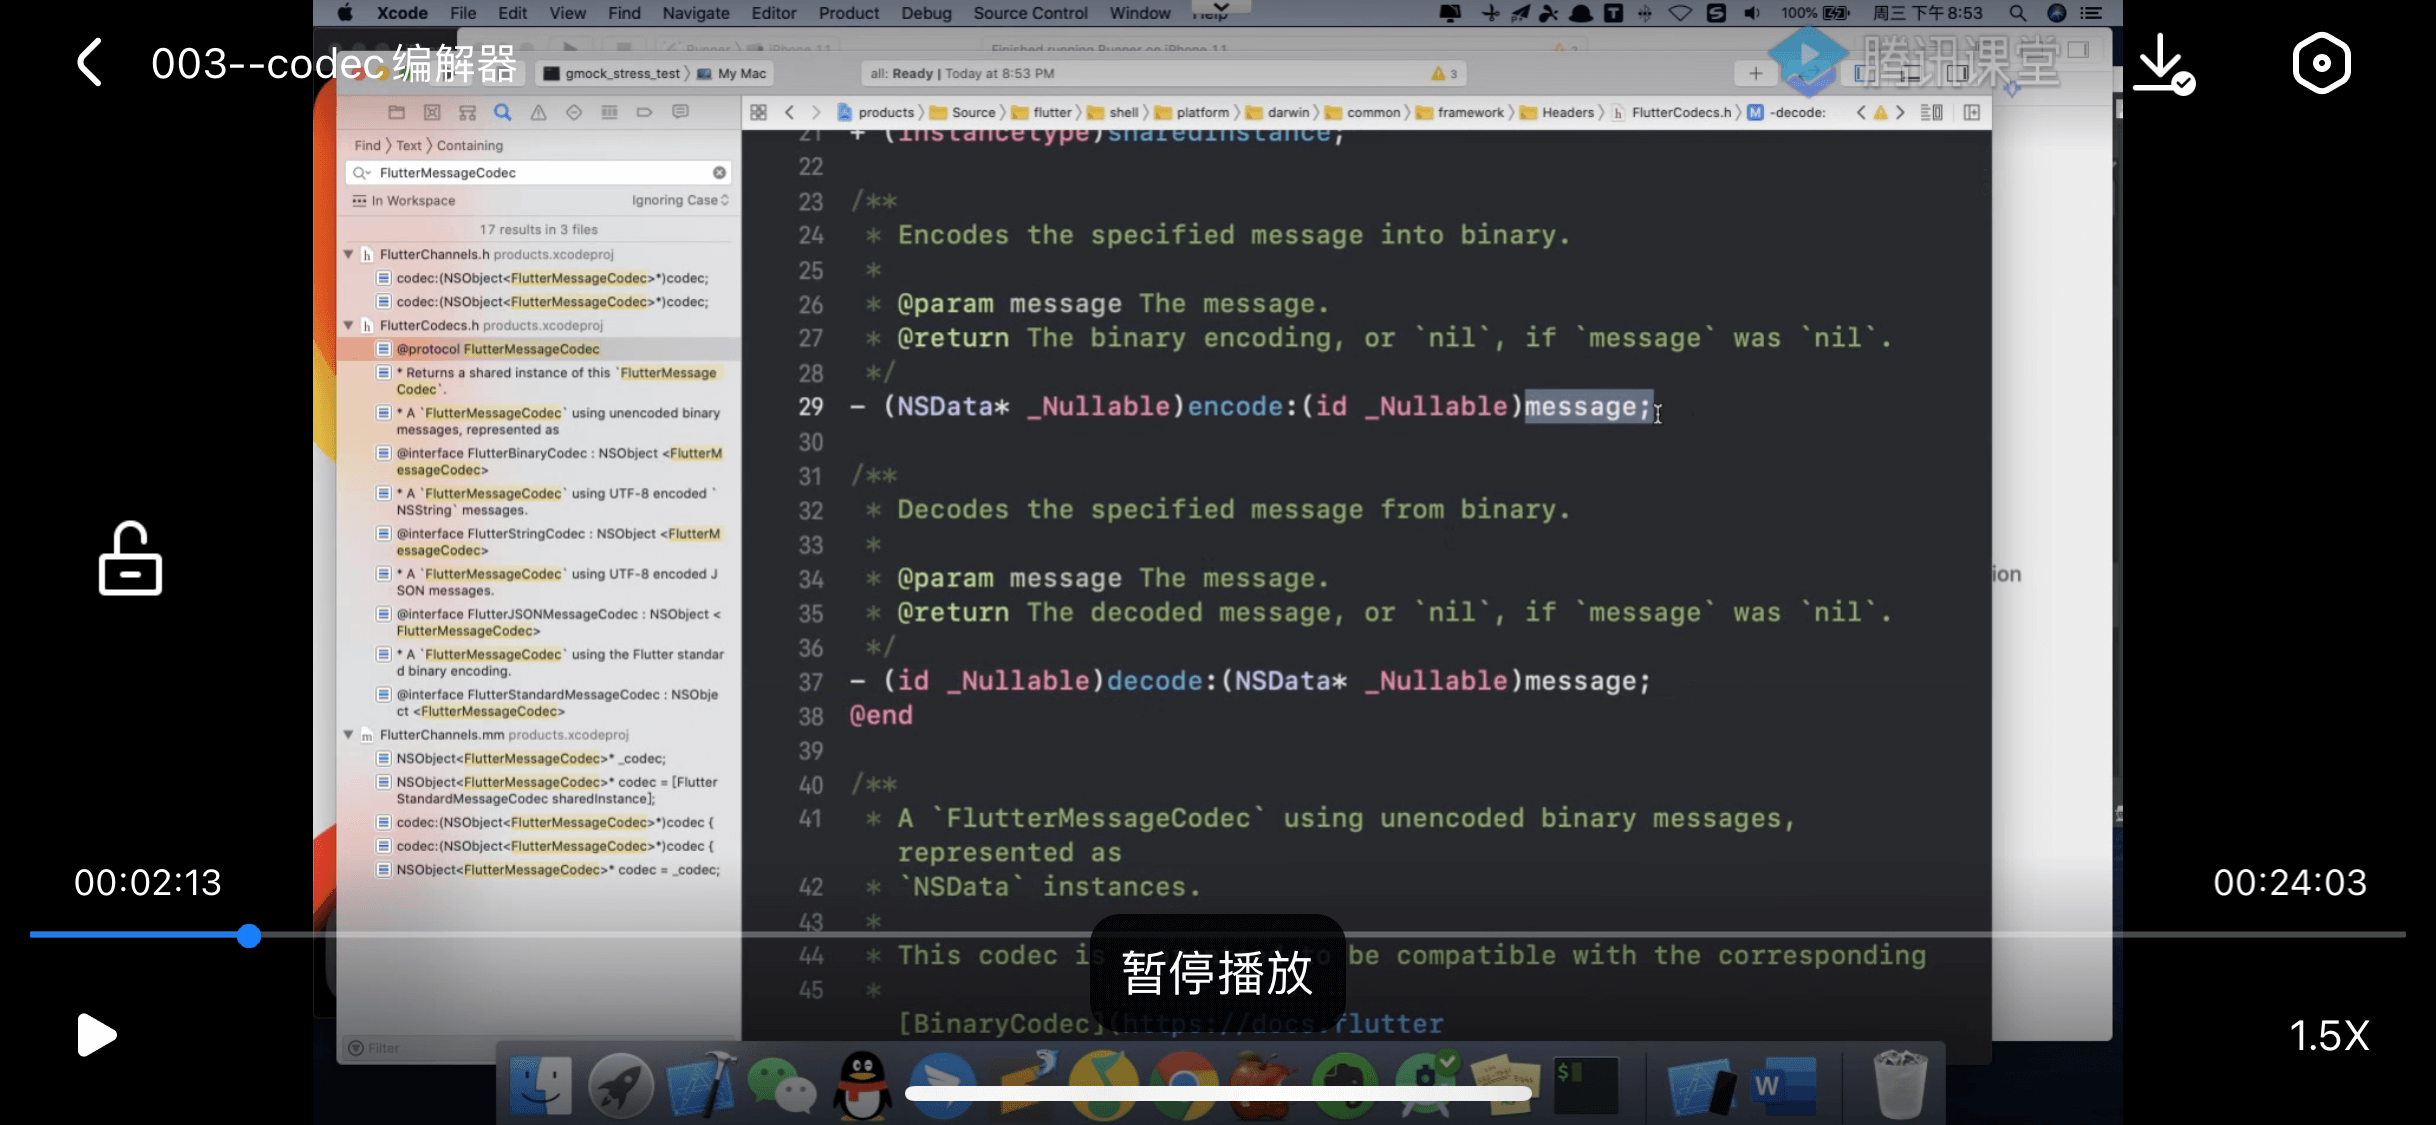Collapse the FlutterCodecs.h results group
The image size is (2436, 1125).
click(349, 326)
